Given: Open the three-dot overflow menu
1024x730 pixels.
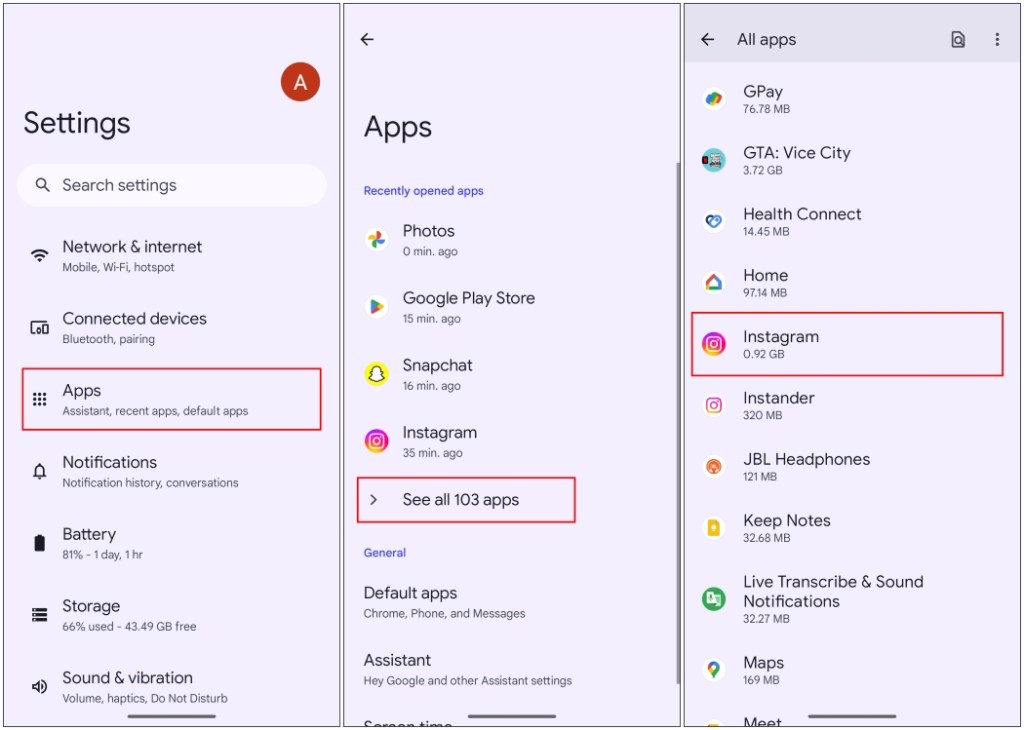Looking at the screenshot, I should click(x=997, y=39).
